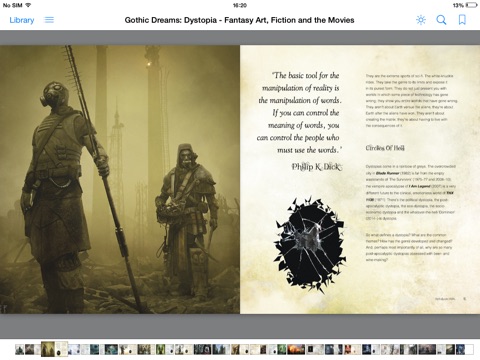
Task: Jump to the first thumbnail in page strip
Action: [19, 349]
